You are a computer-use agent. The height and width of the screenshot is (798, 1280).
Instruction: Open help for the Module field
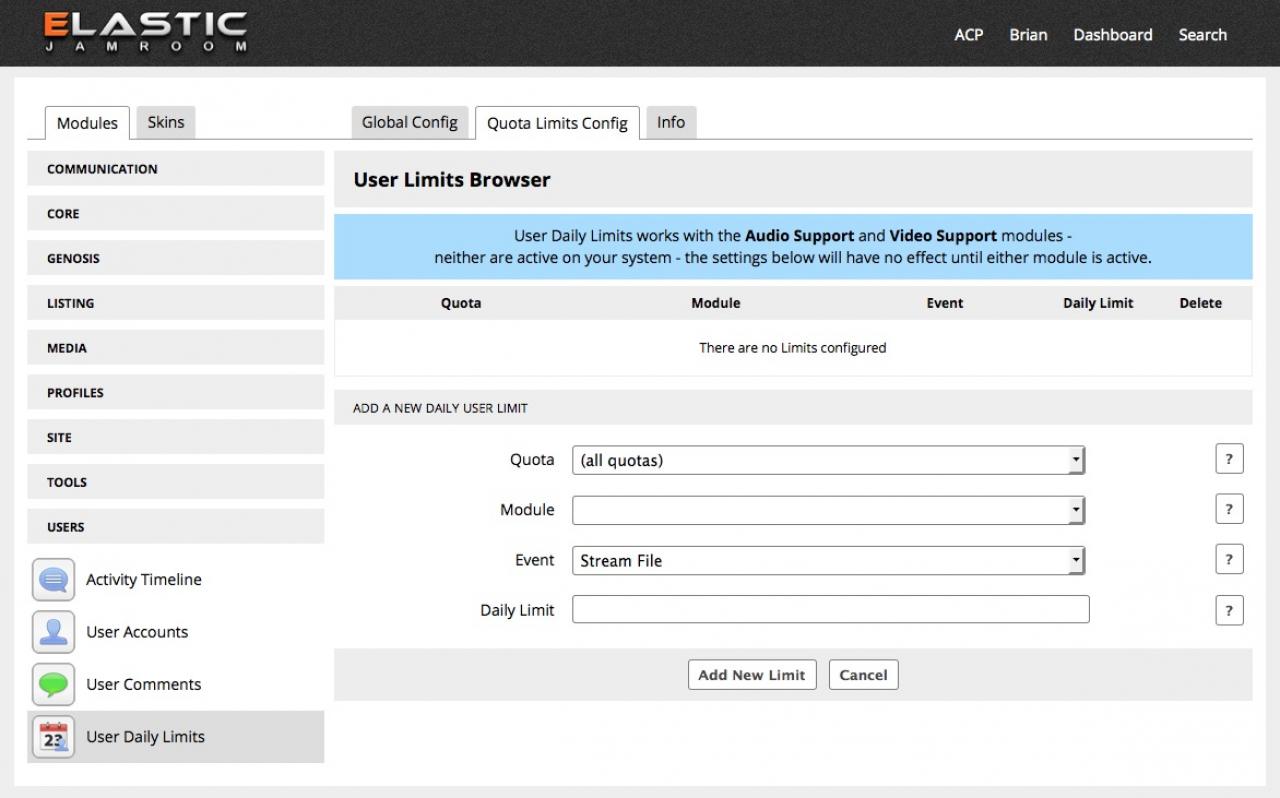click(1229, 509)
